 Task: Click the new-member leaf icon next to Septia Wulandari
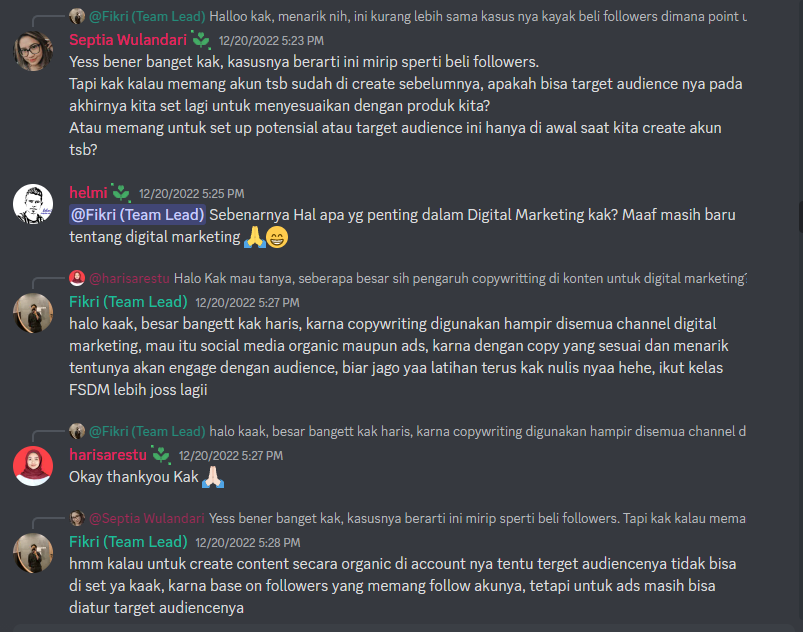201,39
